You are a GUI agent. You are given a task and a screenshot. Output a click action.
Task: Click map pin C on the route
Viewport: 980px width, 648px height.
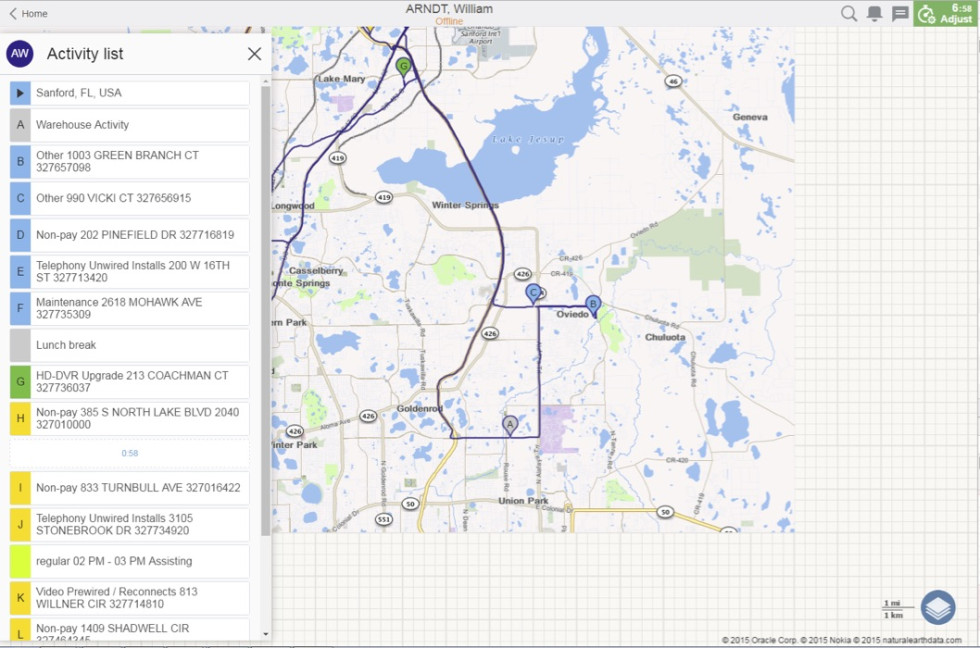(x=533, y=292)
